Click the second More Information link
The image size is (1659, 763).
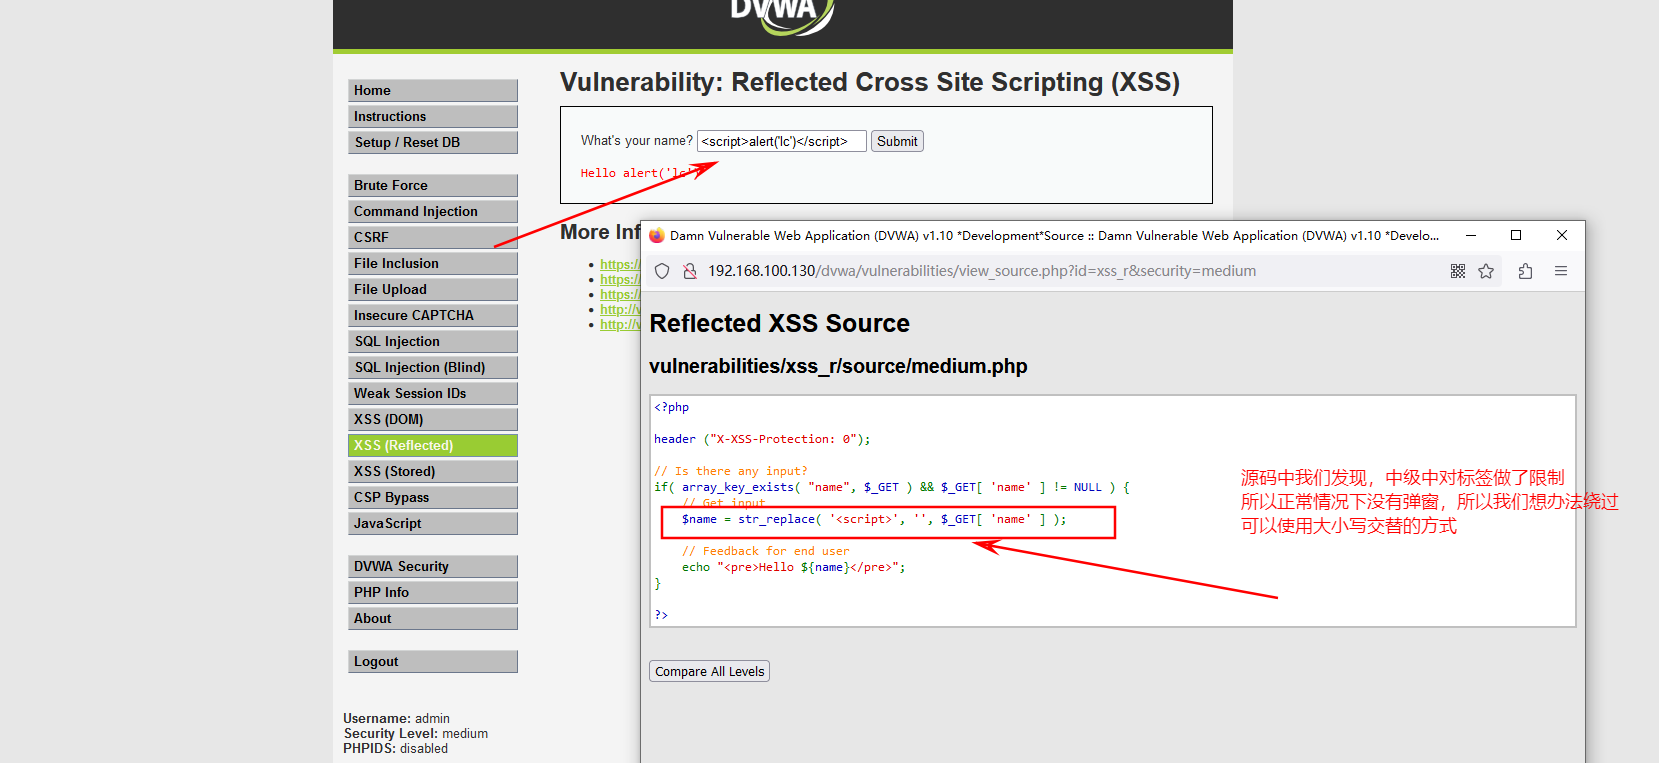coord(620,279)
